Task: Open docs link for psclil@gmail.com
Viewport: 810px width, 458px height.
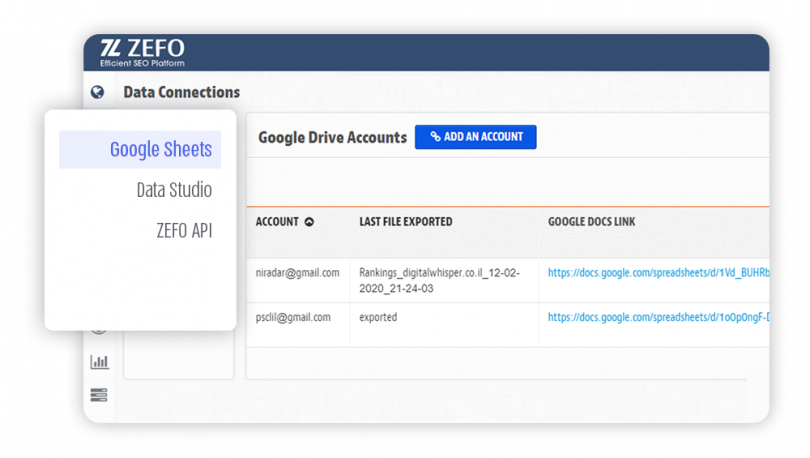Action: point(659,317)
